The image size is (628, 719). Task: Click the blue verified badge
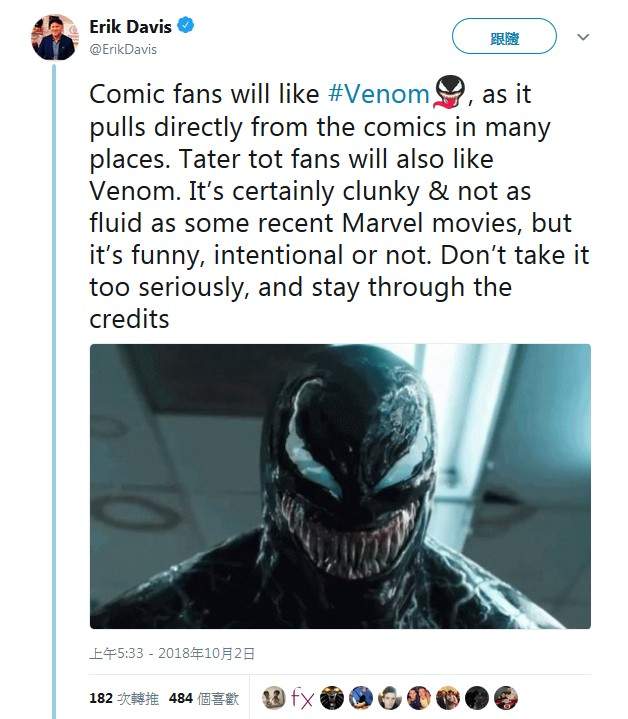(x=187, y=27)
